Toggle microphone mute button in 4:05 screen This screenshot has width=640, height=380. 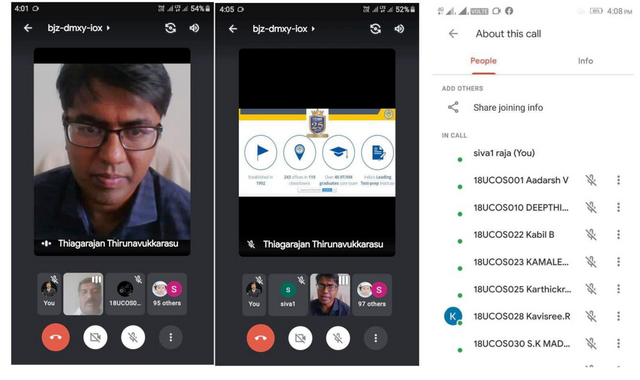tap(338, 338)
